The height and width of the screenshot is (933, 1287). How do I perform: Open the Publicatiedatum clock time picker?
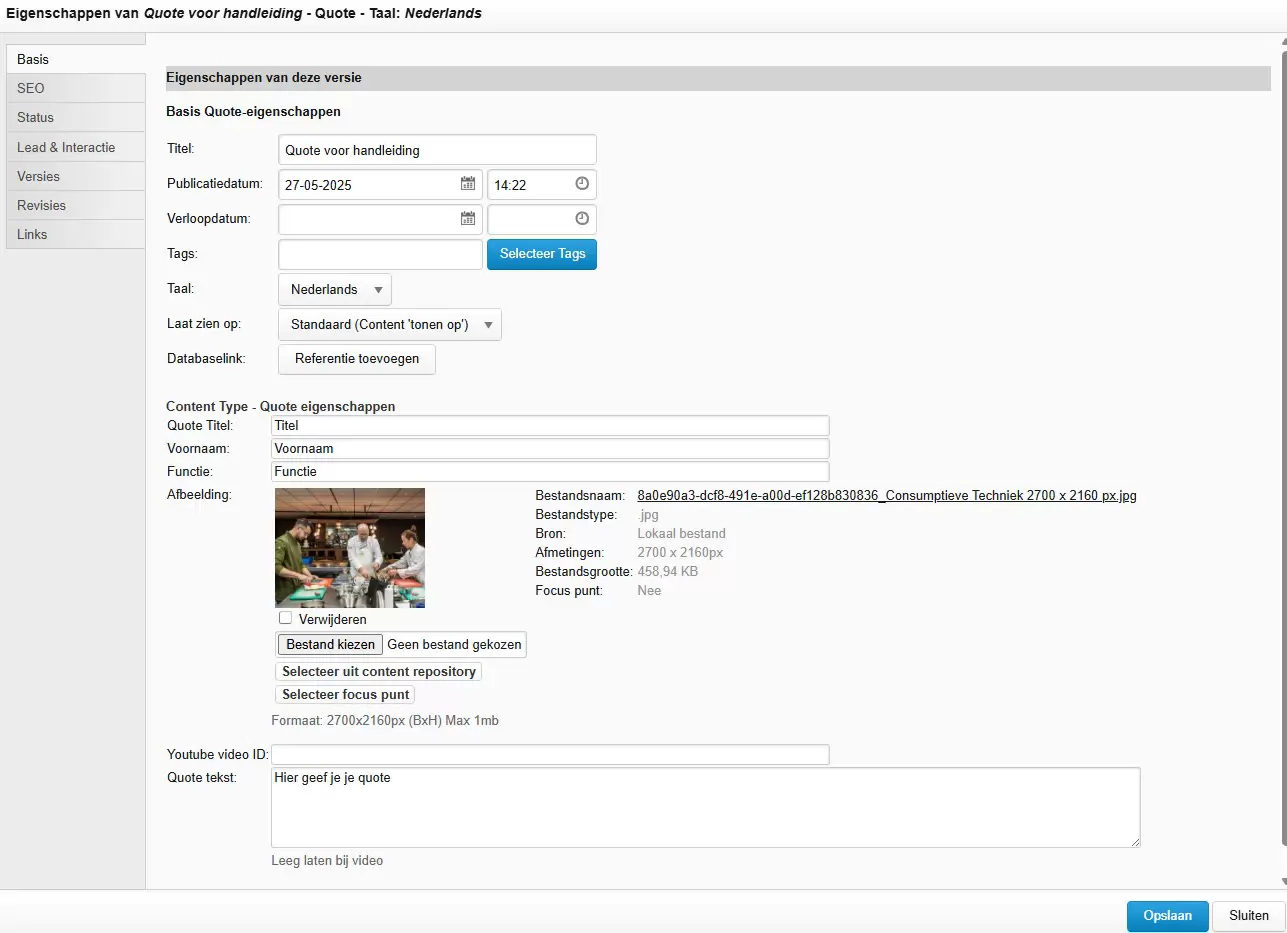tap(582, 184)
